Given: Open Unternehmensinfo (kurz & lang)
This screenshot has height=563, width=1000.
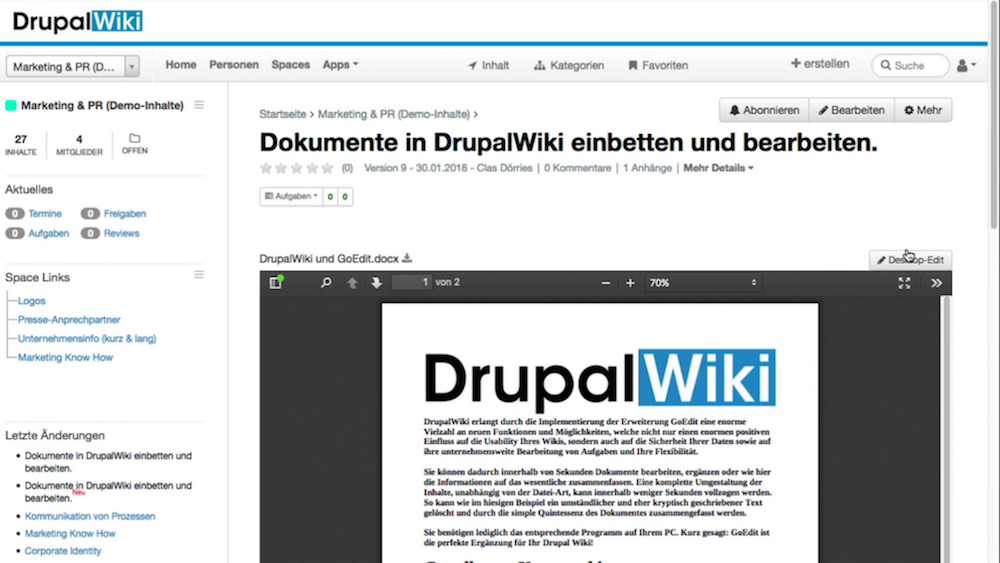Looking at the screenshot, I should point(87,339).
